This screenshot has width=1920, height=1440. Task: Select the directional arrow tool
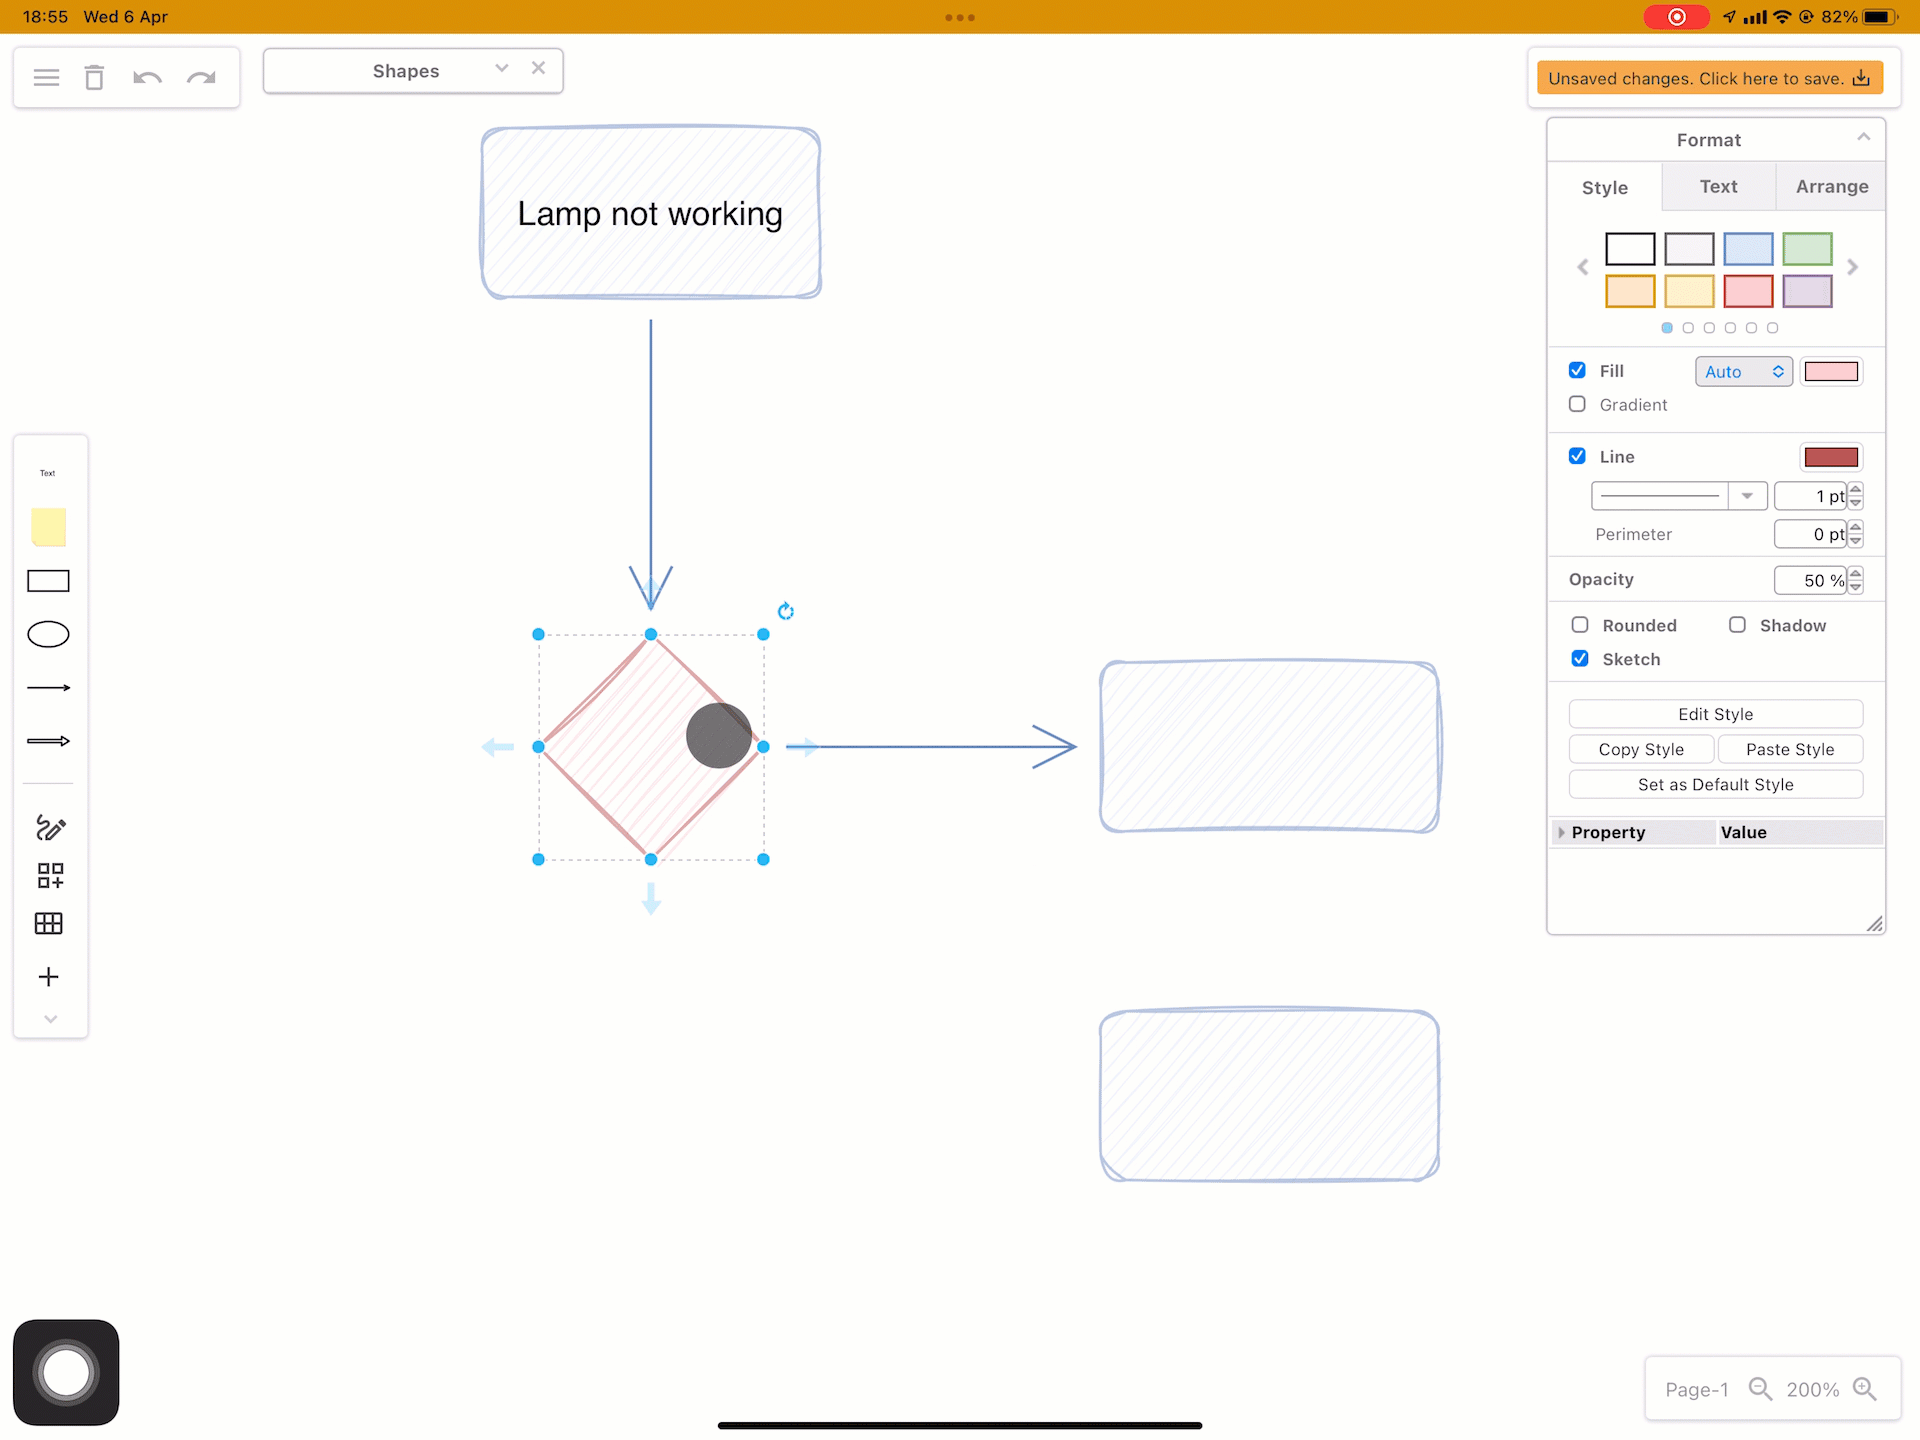50,740
